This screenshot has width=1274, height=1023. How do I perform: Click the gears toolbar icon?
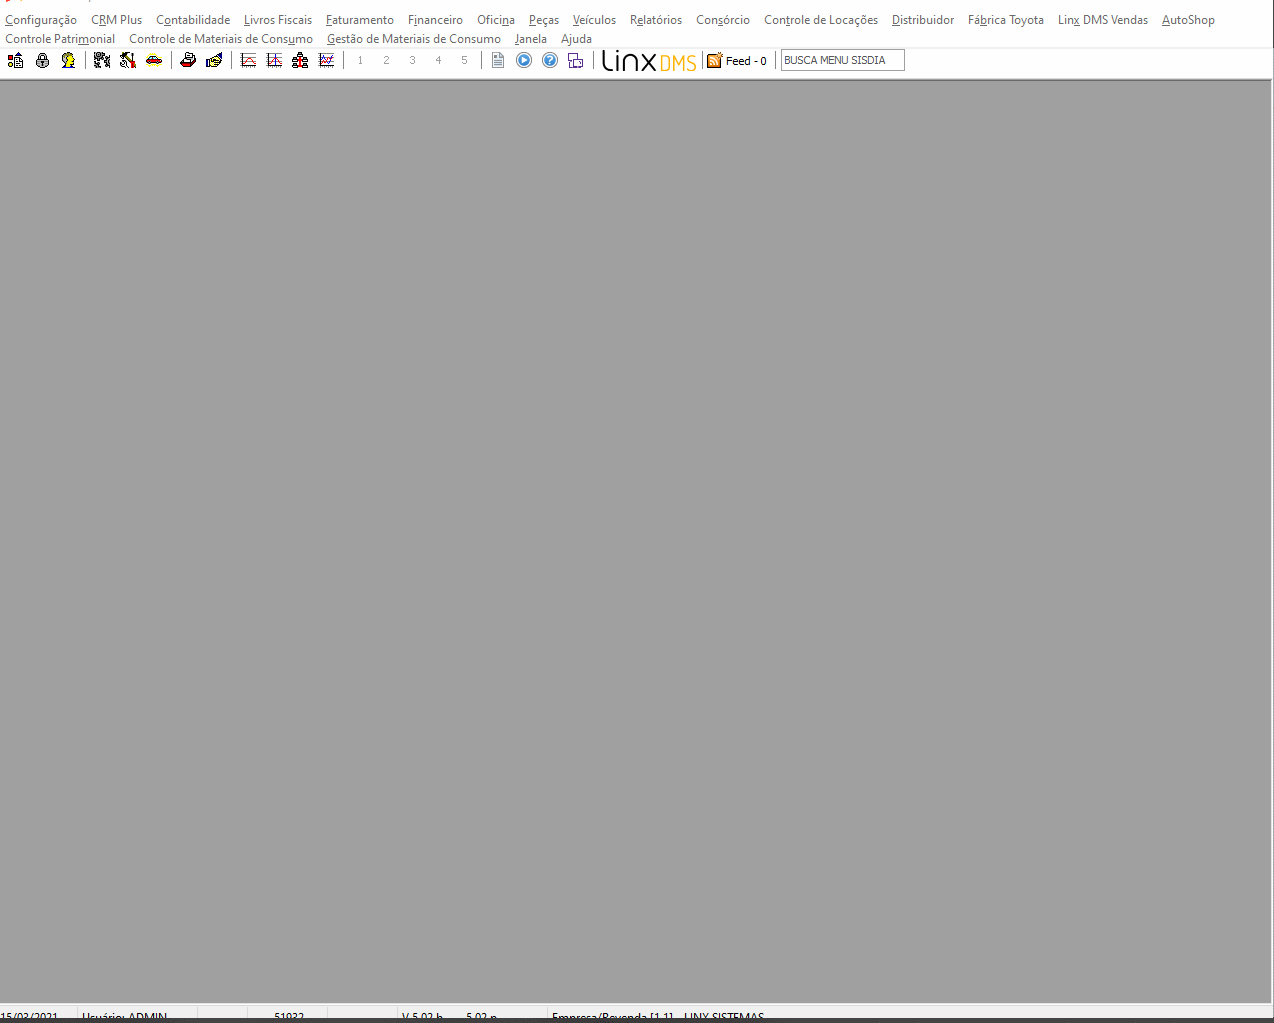click(102, 61)
